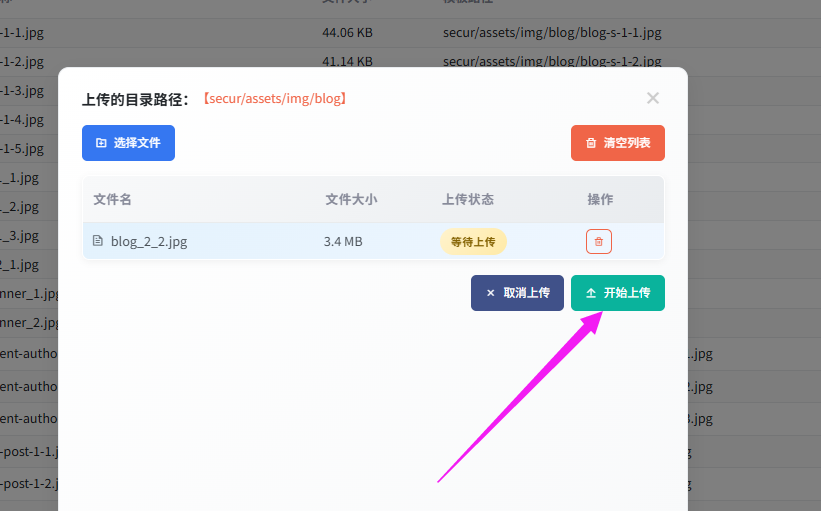The height and width of the screenshot is (511, 821).
Task: Click the 操作 column header
Action: pos(600,199)
